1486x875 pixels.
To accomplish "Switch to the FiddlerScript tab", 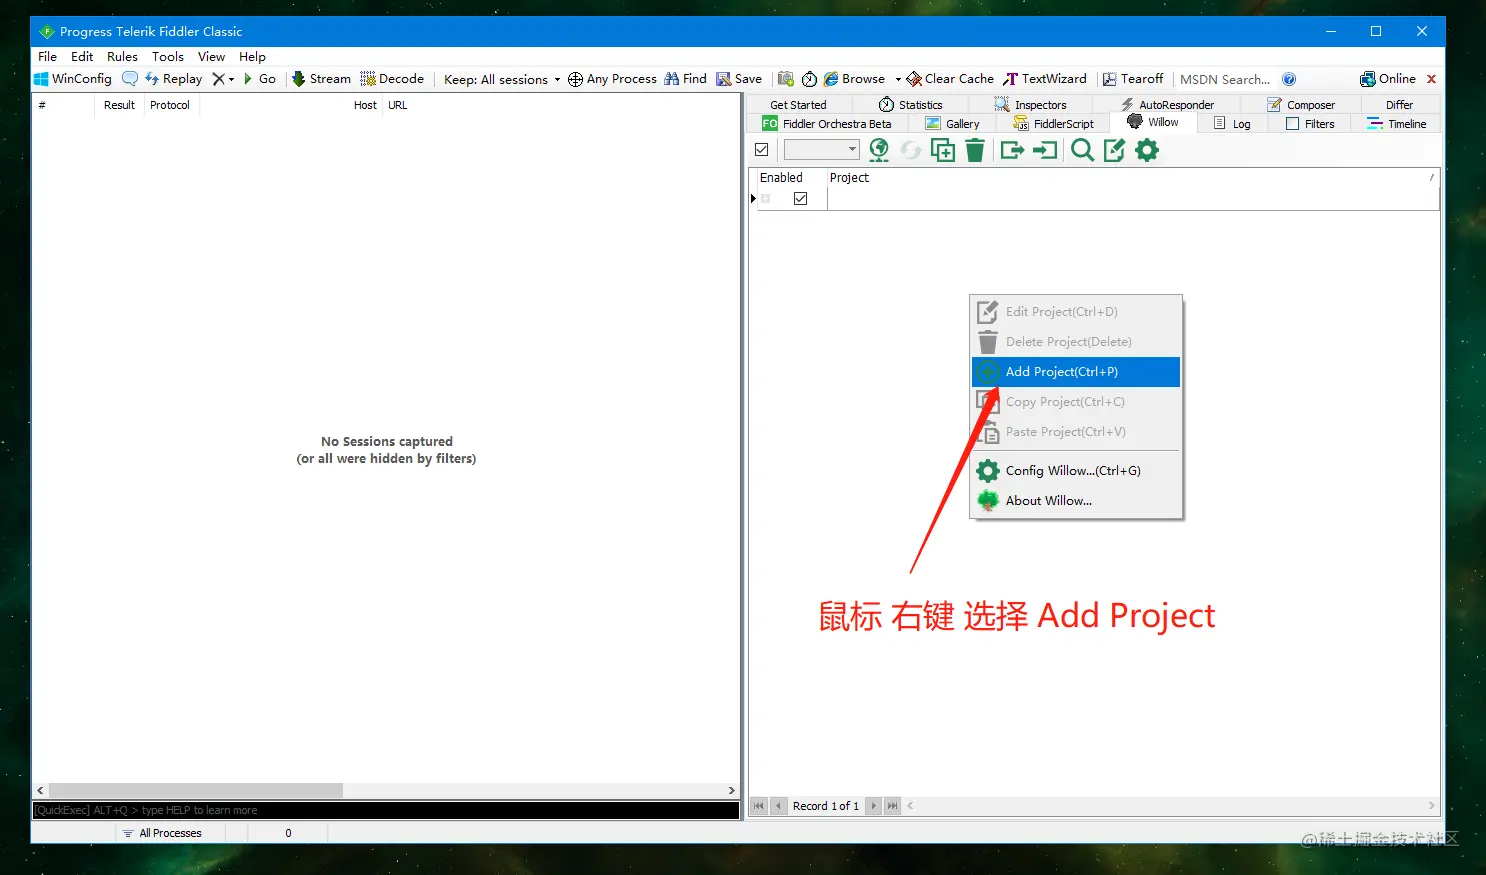I will [1053, 124].
